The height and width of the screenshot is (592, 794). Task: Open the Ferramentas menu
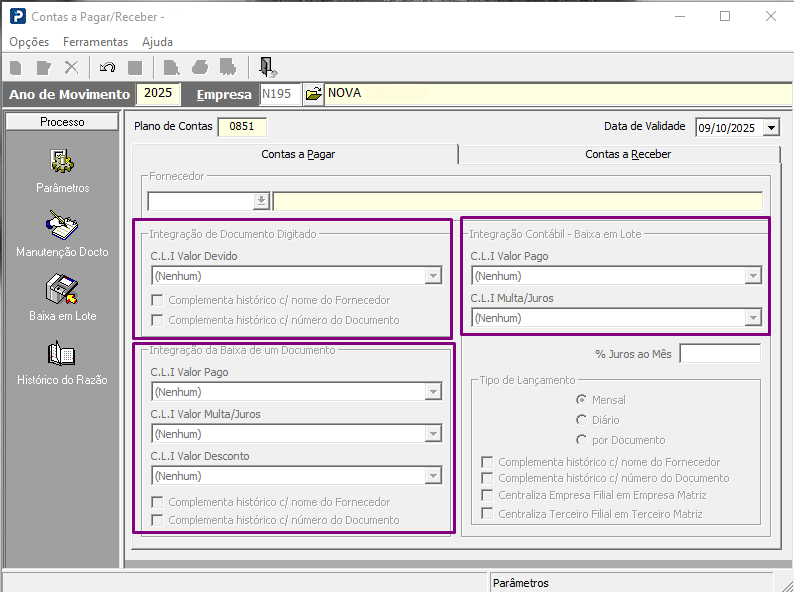(95, 42)
